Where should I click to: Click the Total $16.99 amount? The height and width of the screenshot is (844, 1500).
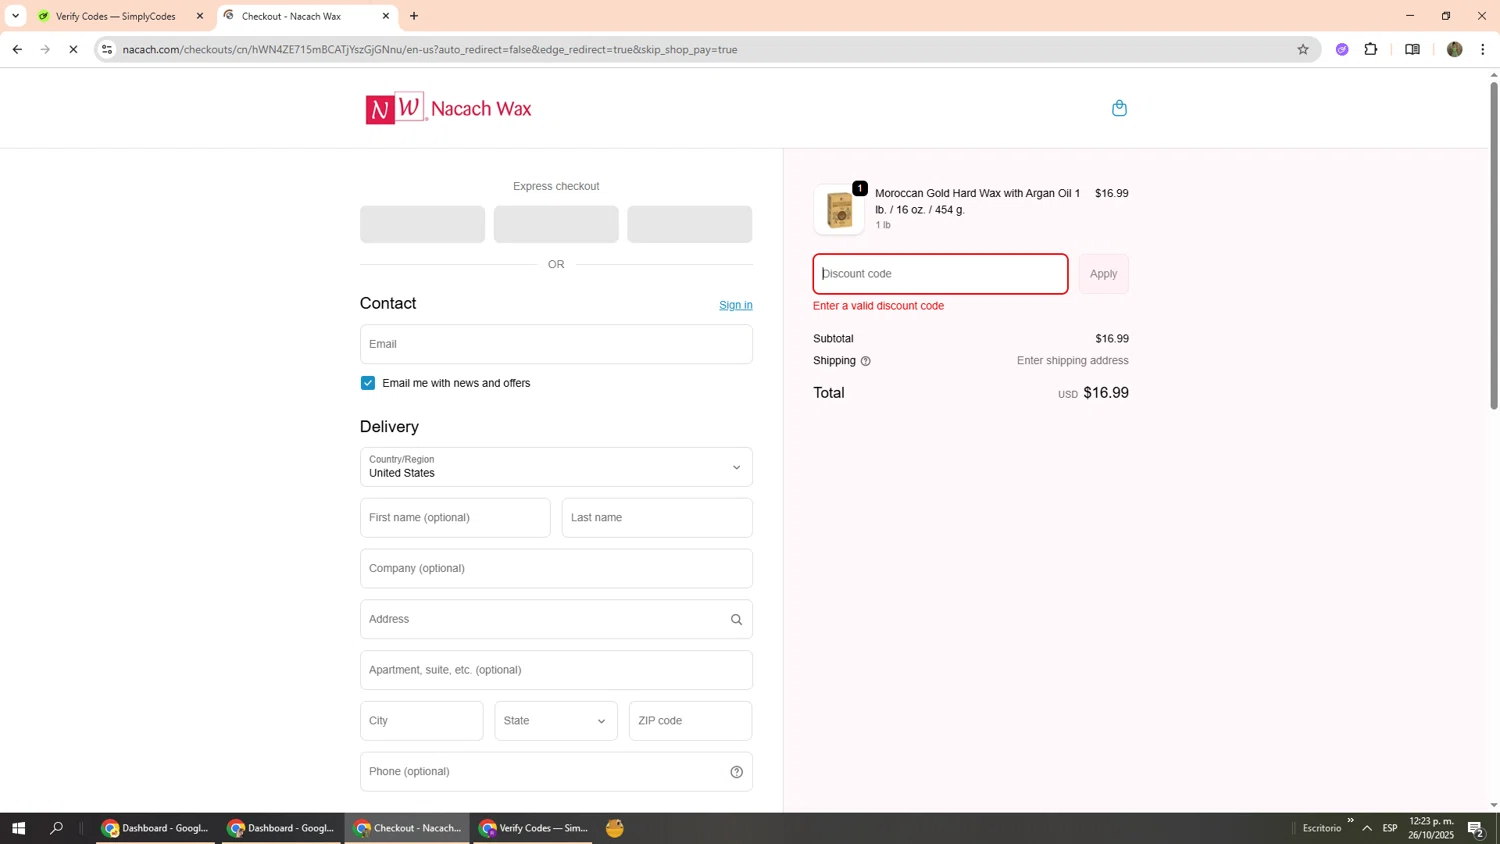pos(1106,393)
